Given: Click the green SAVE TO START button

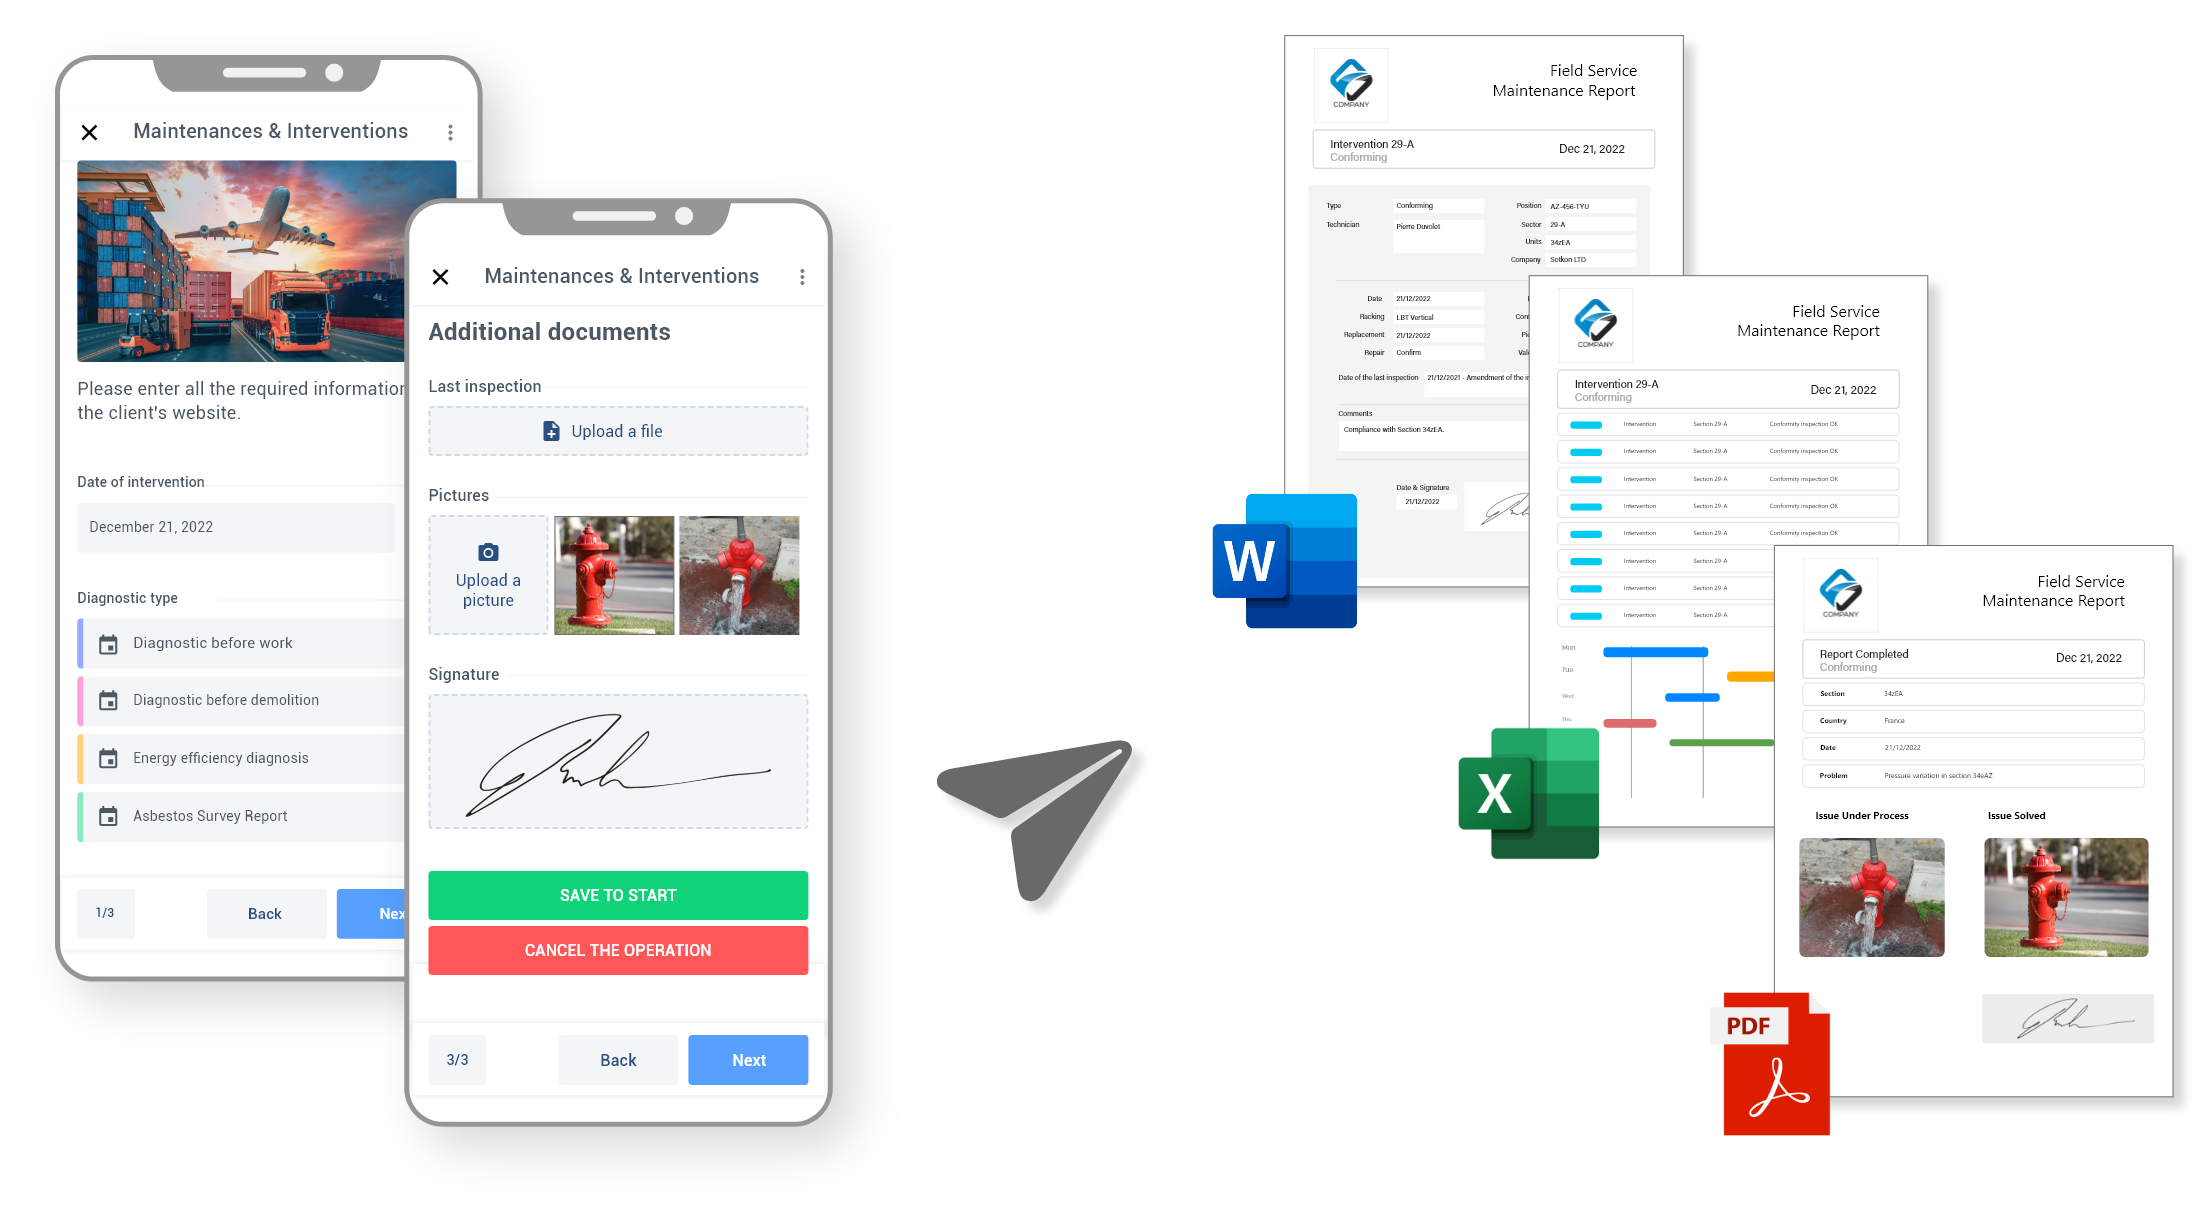Looking at the screenshot, I should point(617,894).
